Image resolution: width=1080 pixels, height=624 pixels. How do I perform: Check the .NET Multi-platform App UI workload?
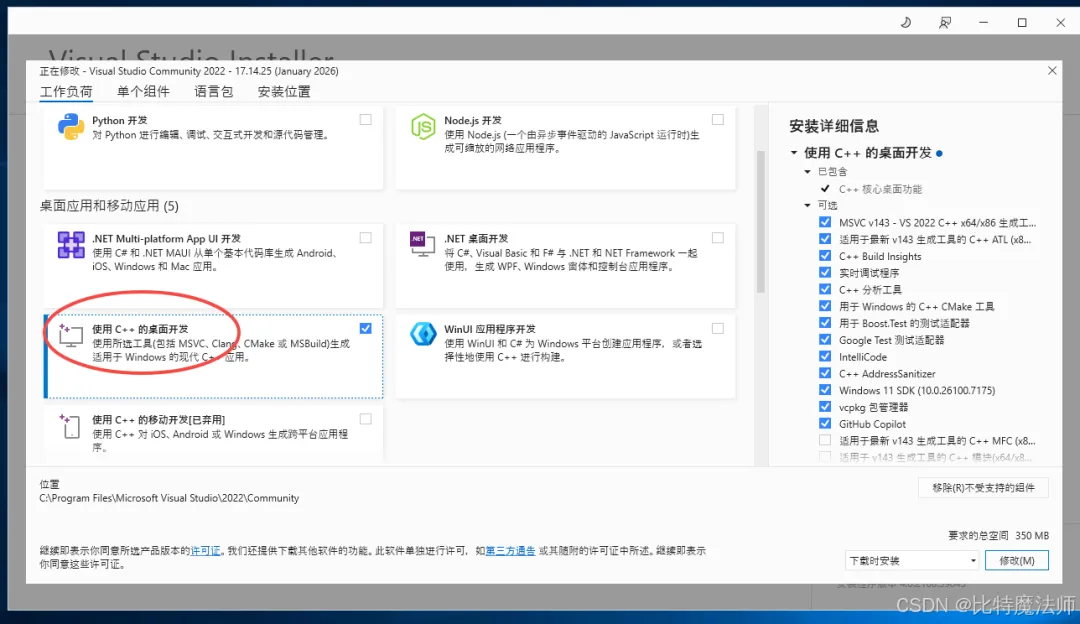click(x=366, y=238)
